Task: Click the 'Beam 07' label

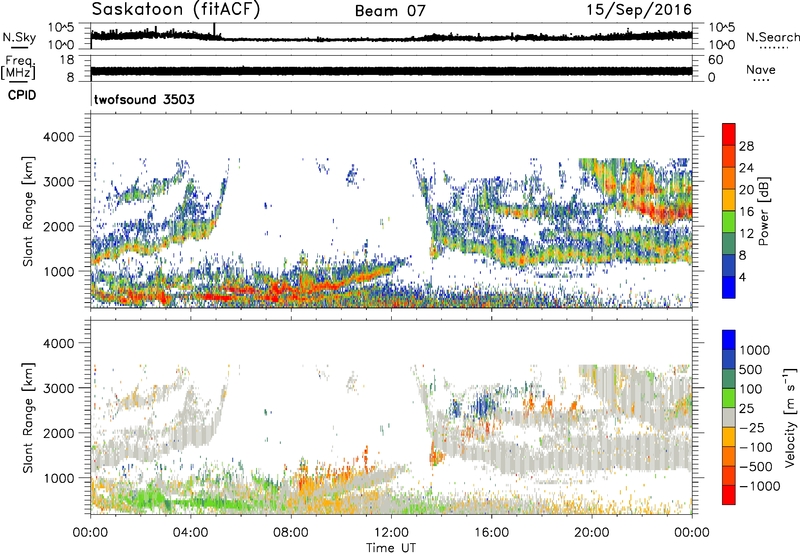Action: click(x=390, y=11)
